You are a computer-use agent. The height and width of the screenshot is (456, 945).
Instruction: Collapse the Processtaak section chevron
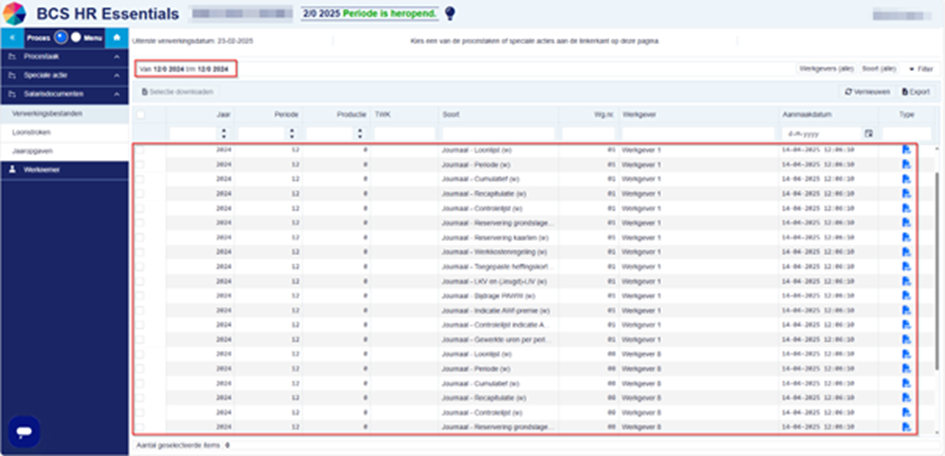pos(117,57)
